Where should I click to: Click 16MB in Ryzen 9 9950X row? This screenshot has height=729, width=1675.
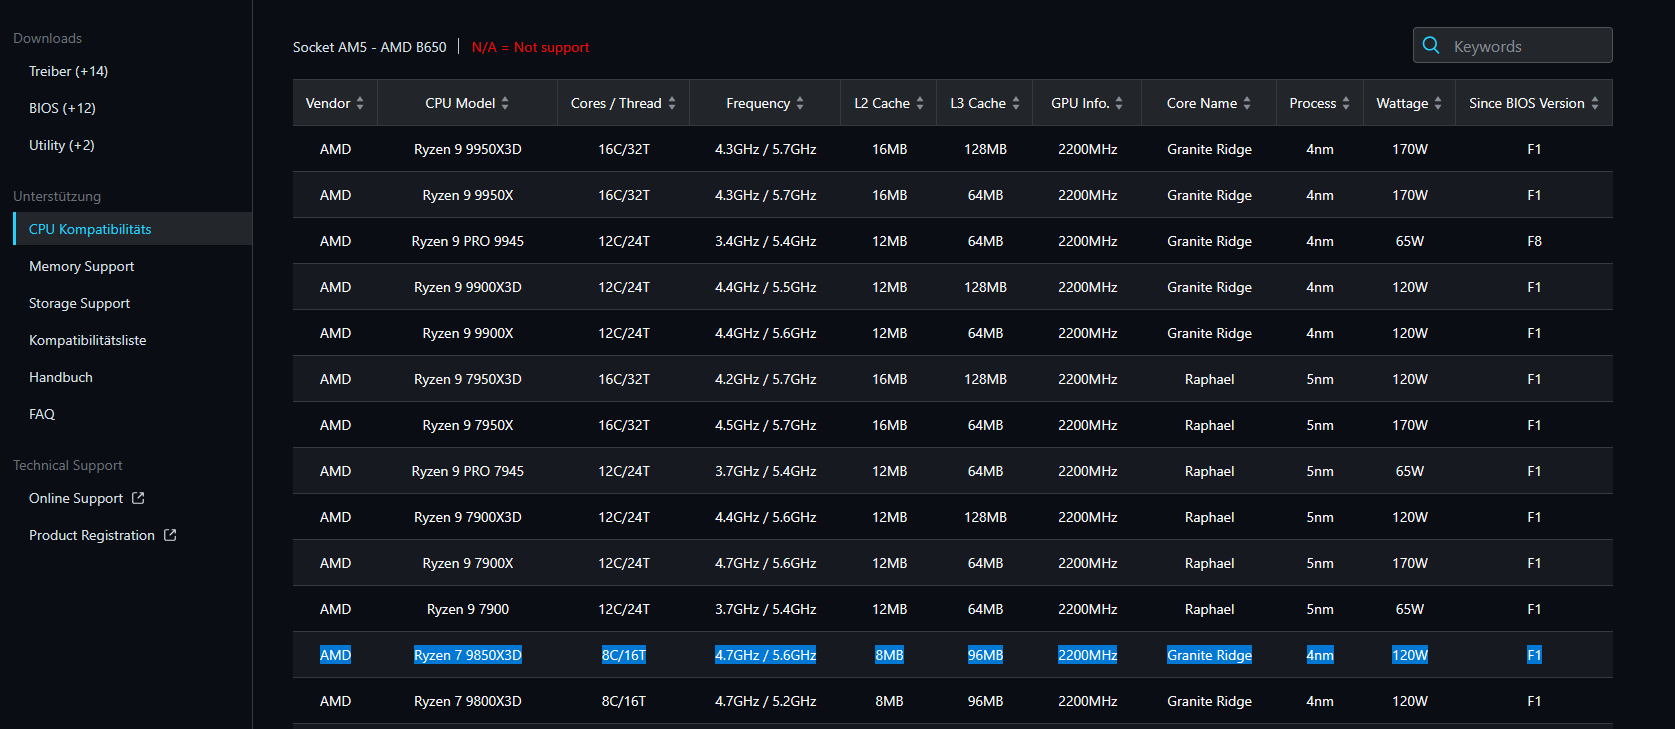[889, 195]
